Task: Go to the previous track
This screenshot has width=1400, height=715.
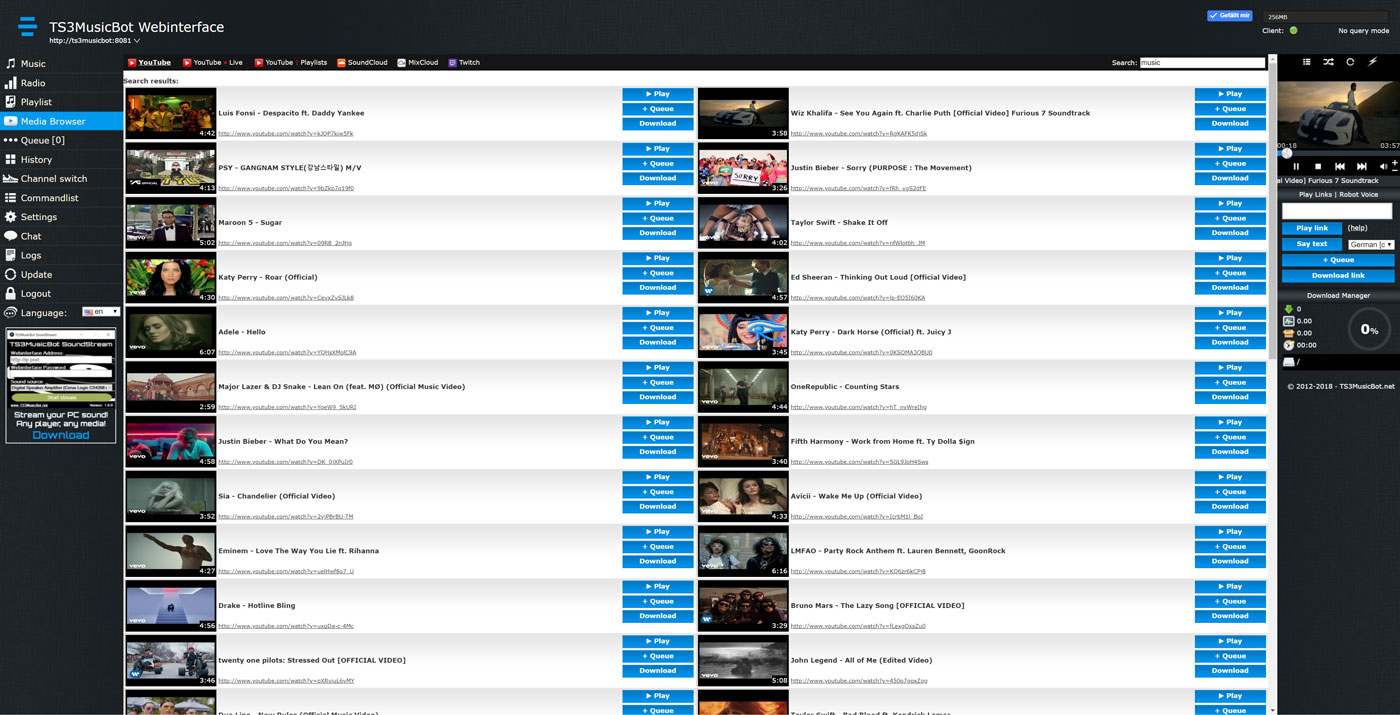Action: coord(1339,167)
